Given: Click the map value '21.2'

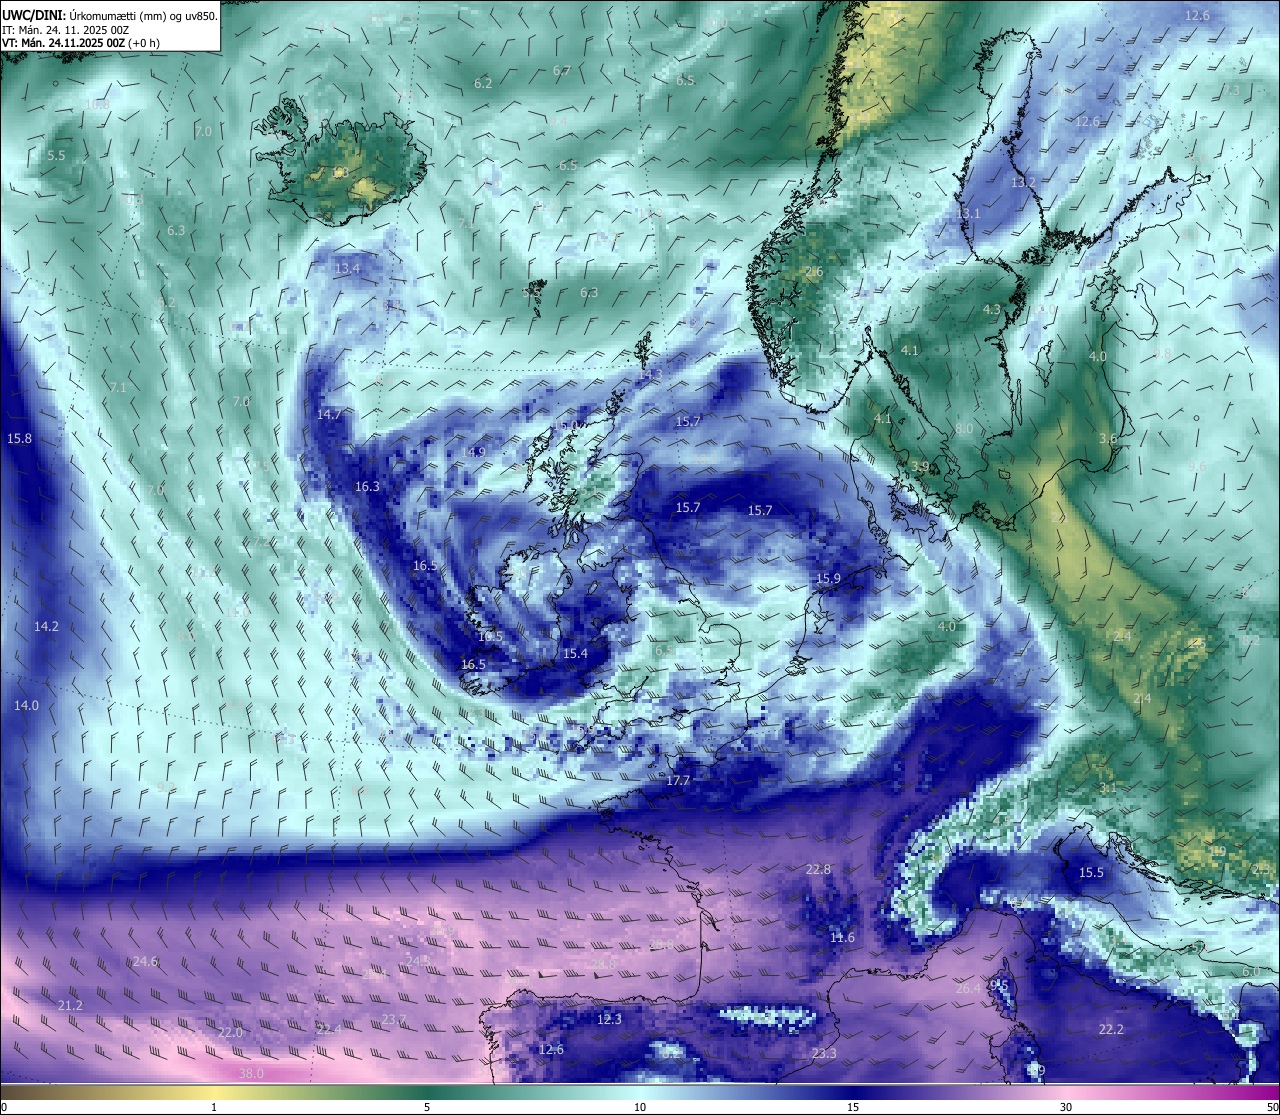Looking at the screenshot, I should point(70,1006).
